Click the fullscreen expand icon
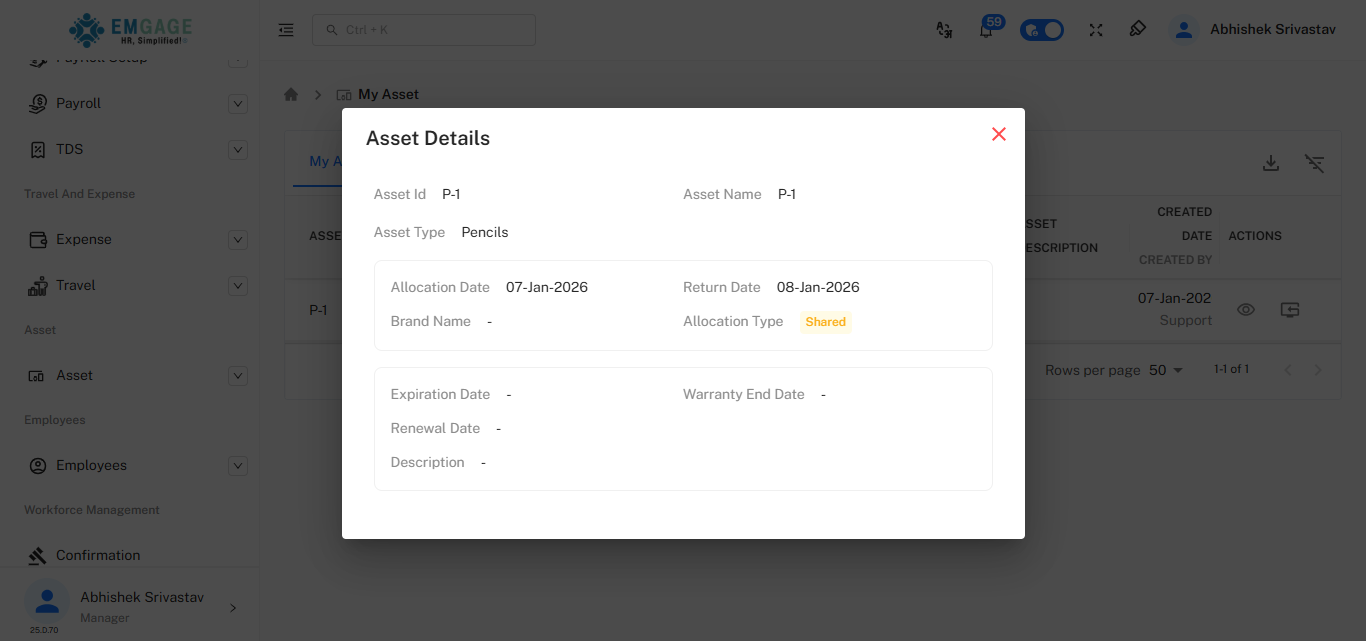The width and height of the screenshot is (1366, 641). coord(1095,30)
